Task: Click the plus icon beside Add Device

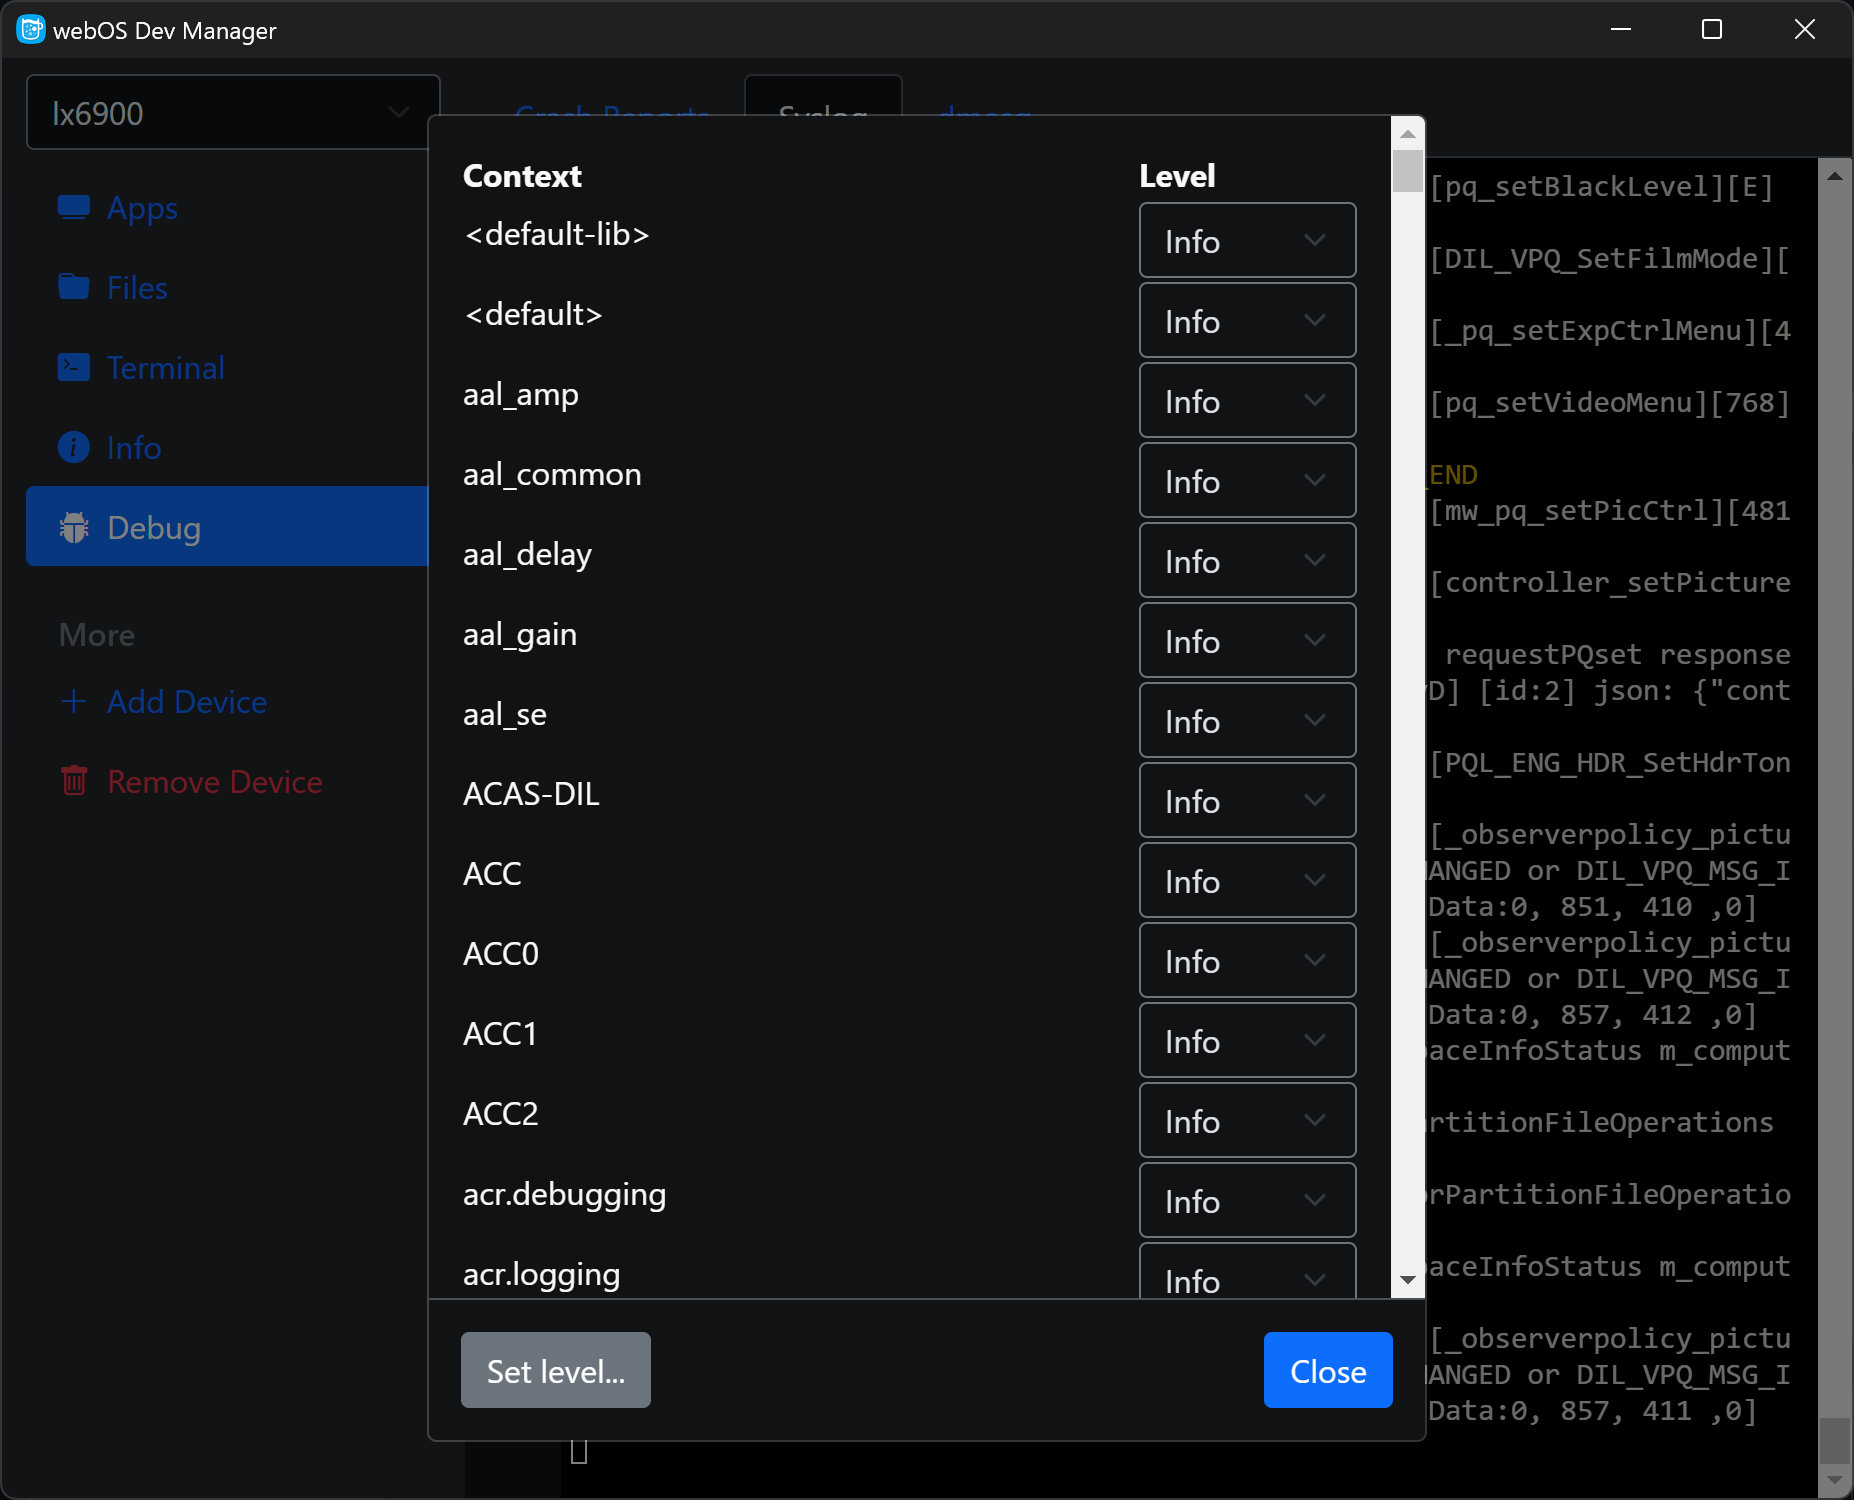Action: 74,702
